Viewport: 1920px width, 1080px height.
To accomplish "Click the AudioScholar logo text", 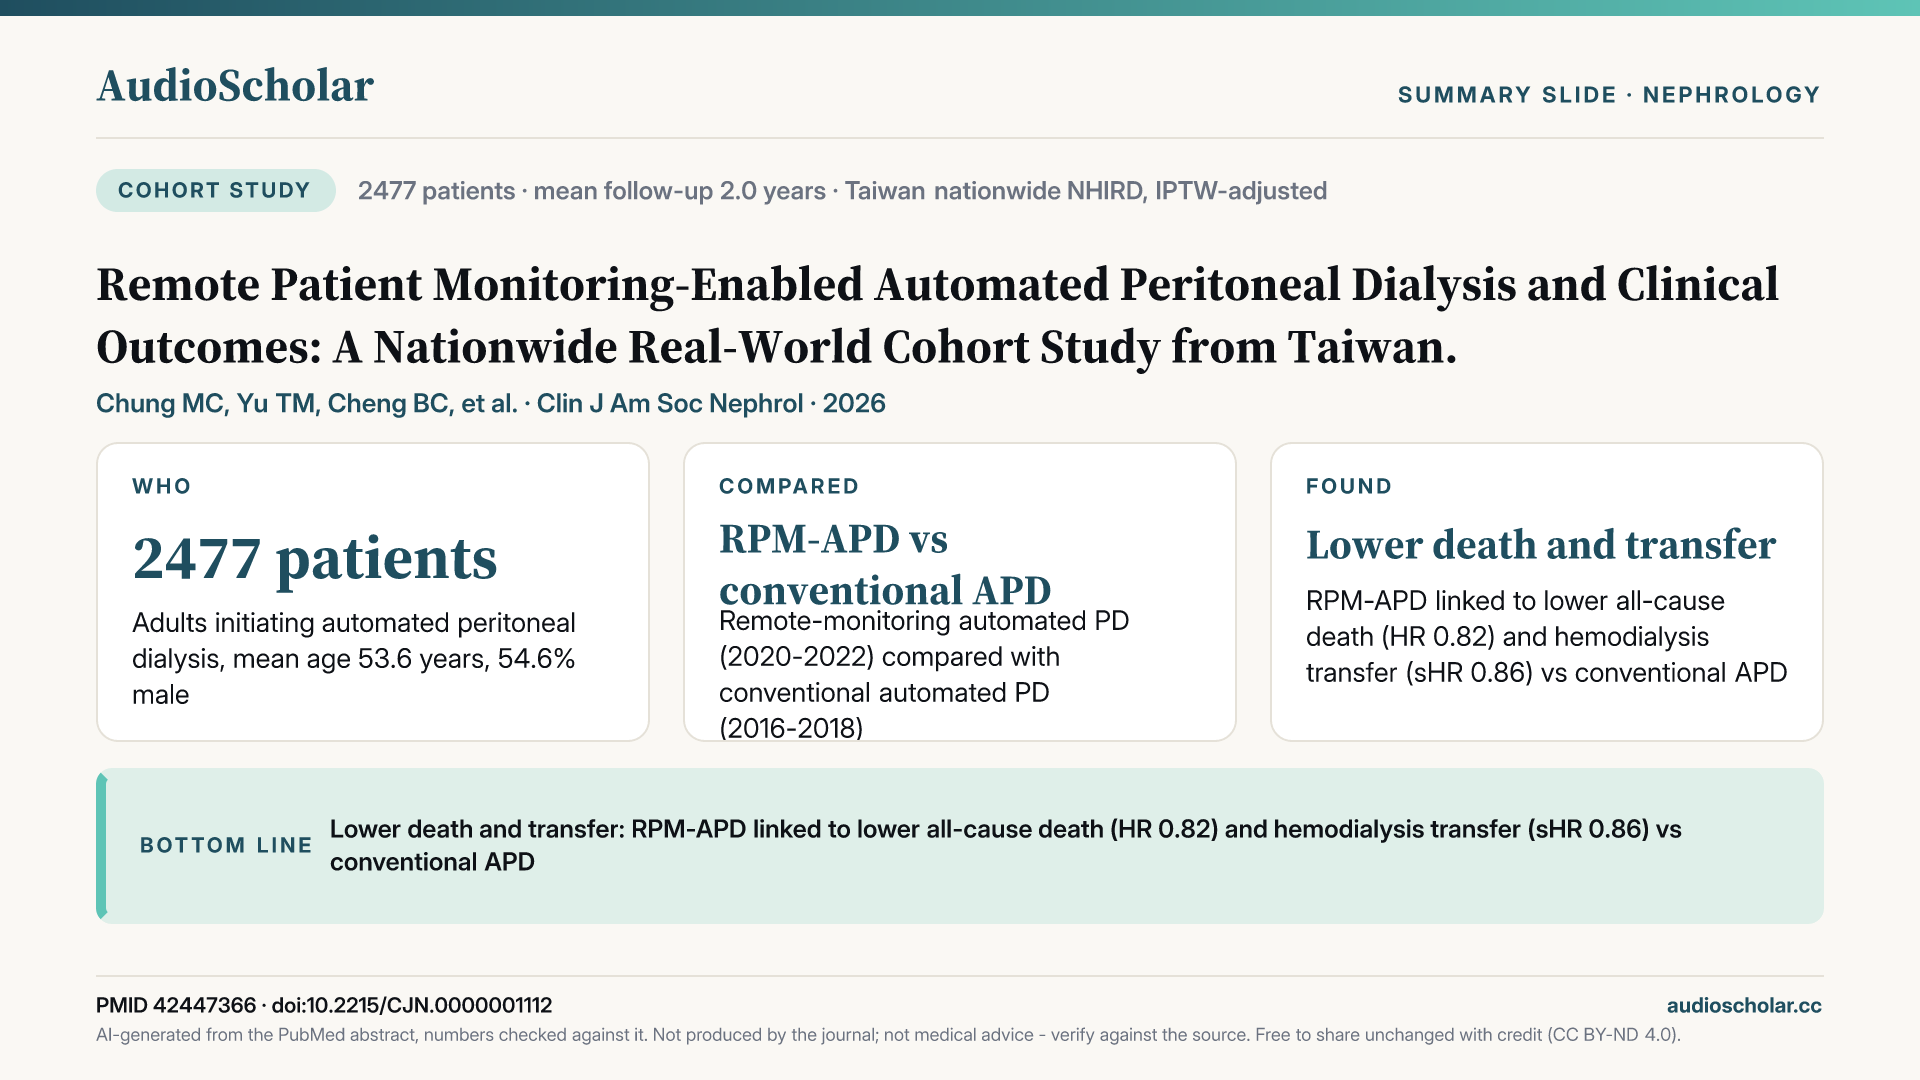I will [x=235, y=86].
